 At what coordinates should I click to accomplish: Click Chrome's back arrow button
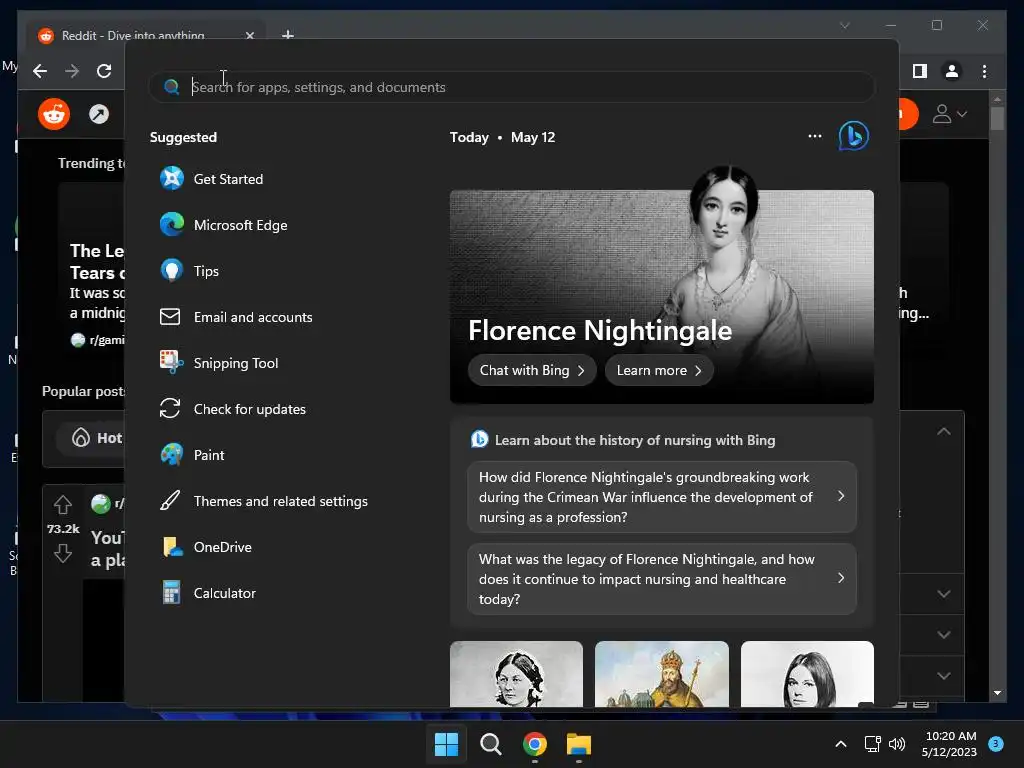click(40, 71)
